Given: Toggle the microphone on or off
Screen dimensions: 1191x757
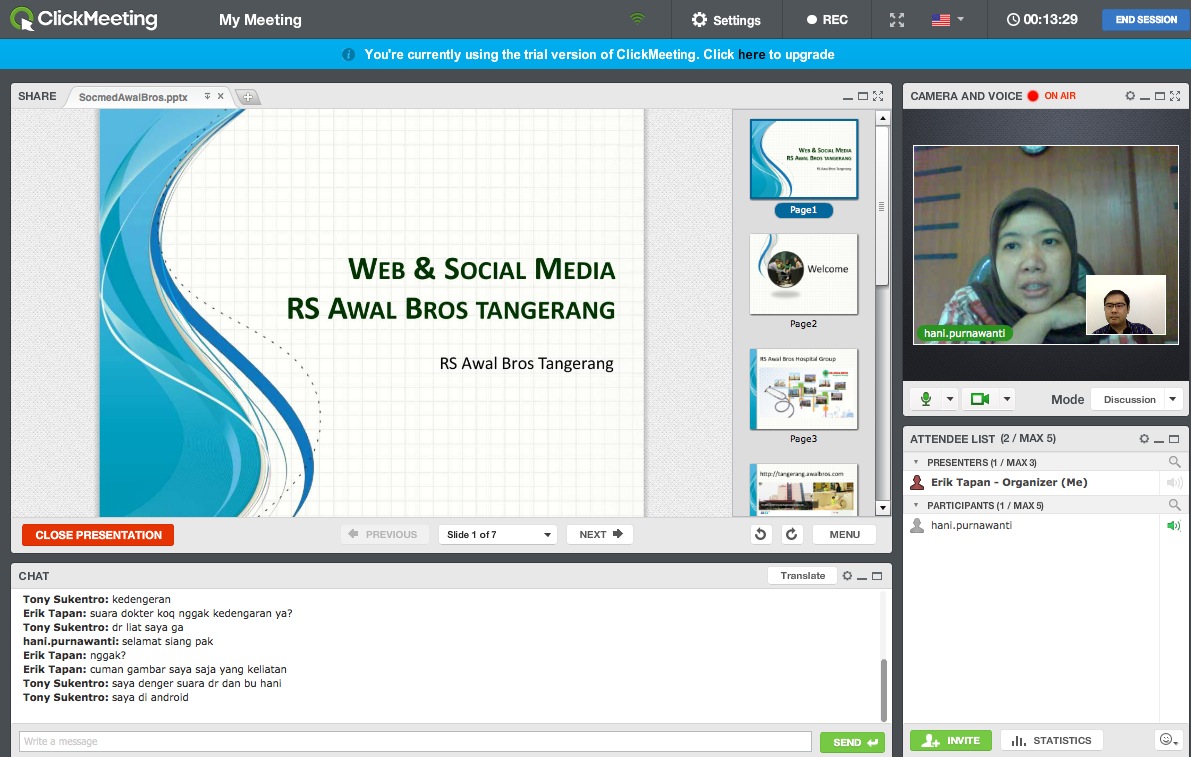Looking at the screenshot, I should [926, 399].
